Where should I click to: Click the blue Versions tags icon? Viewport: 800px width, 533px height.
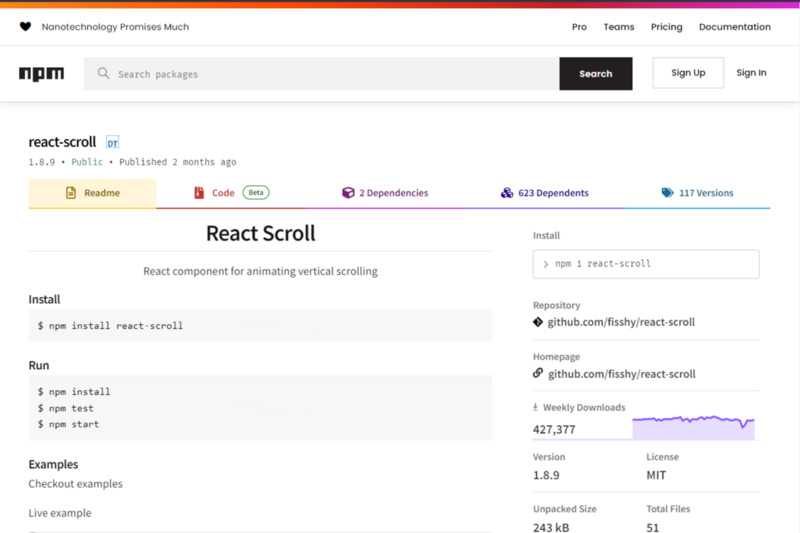tap(667, 193)
